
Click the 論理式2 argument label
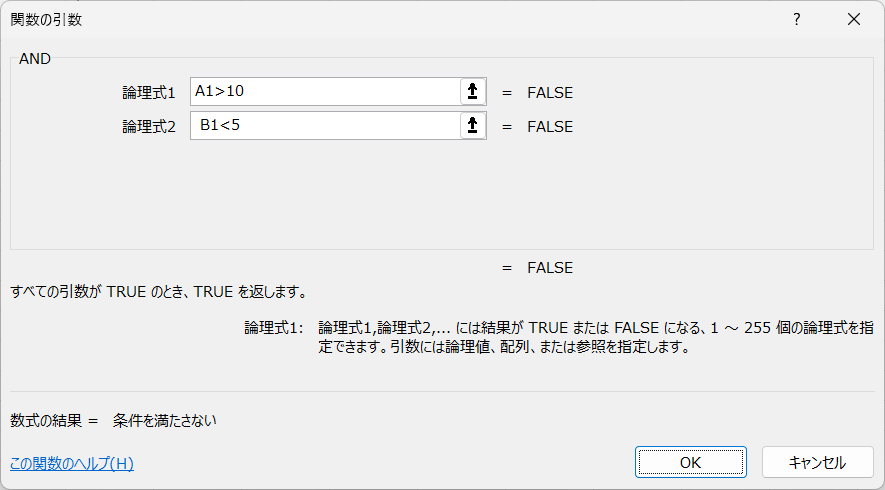click(x=149, y=126)
